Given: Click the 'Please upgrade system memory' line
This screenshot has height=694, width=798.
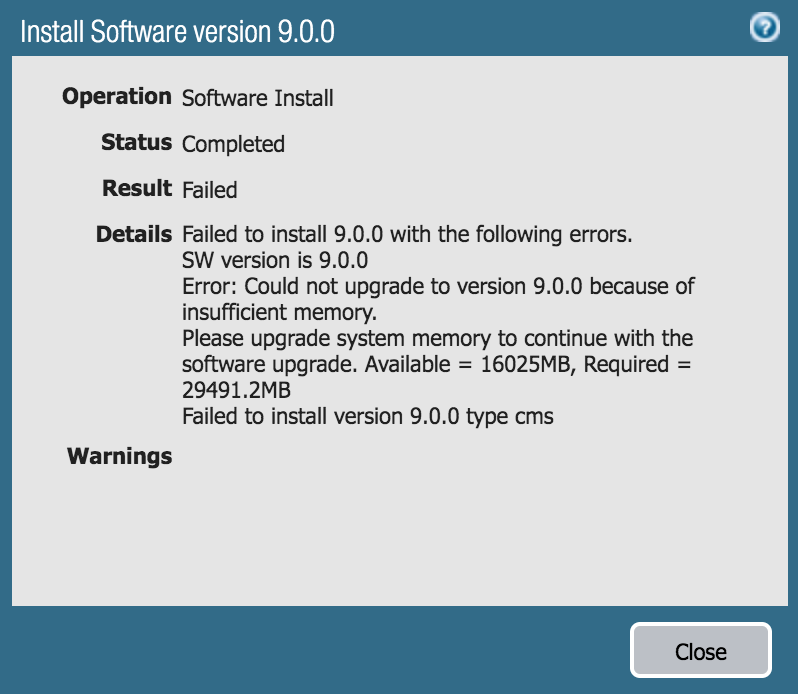Looking at the screenshot, I should point(437,338).
